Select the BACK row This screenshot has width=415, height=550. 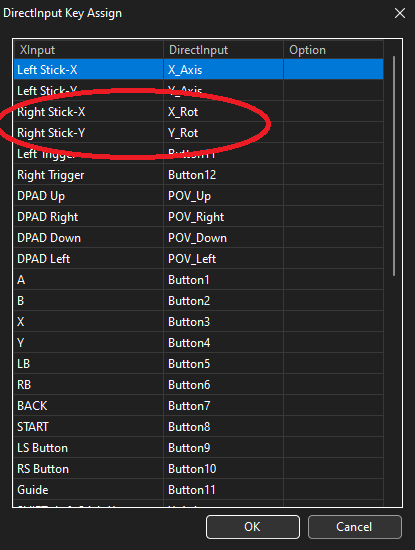click(x=199, y=406)
